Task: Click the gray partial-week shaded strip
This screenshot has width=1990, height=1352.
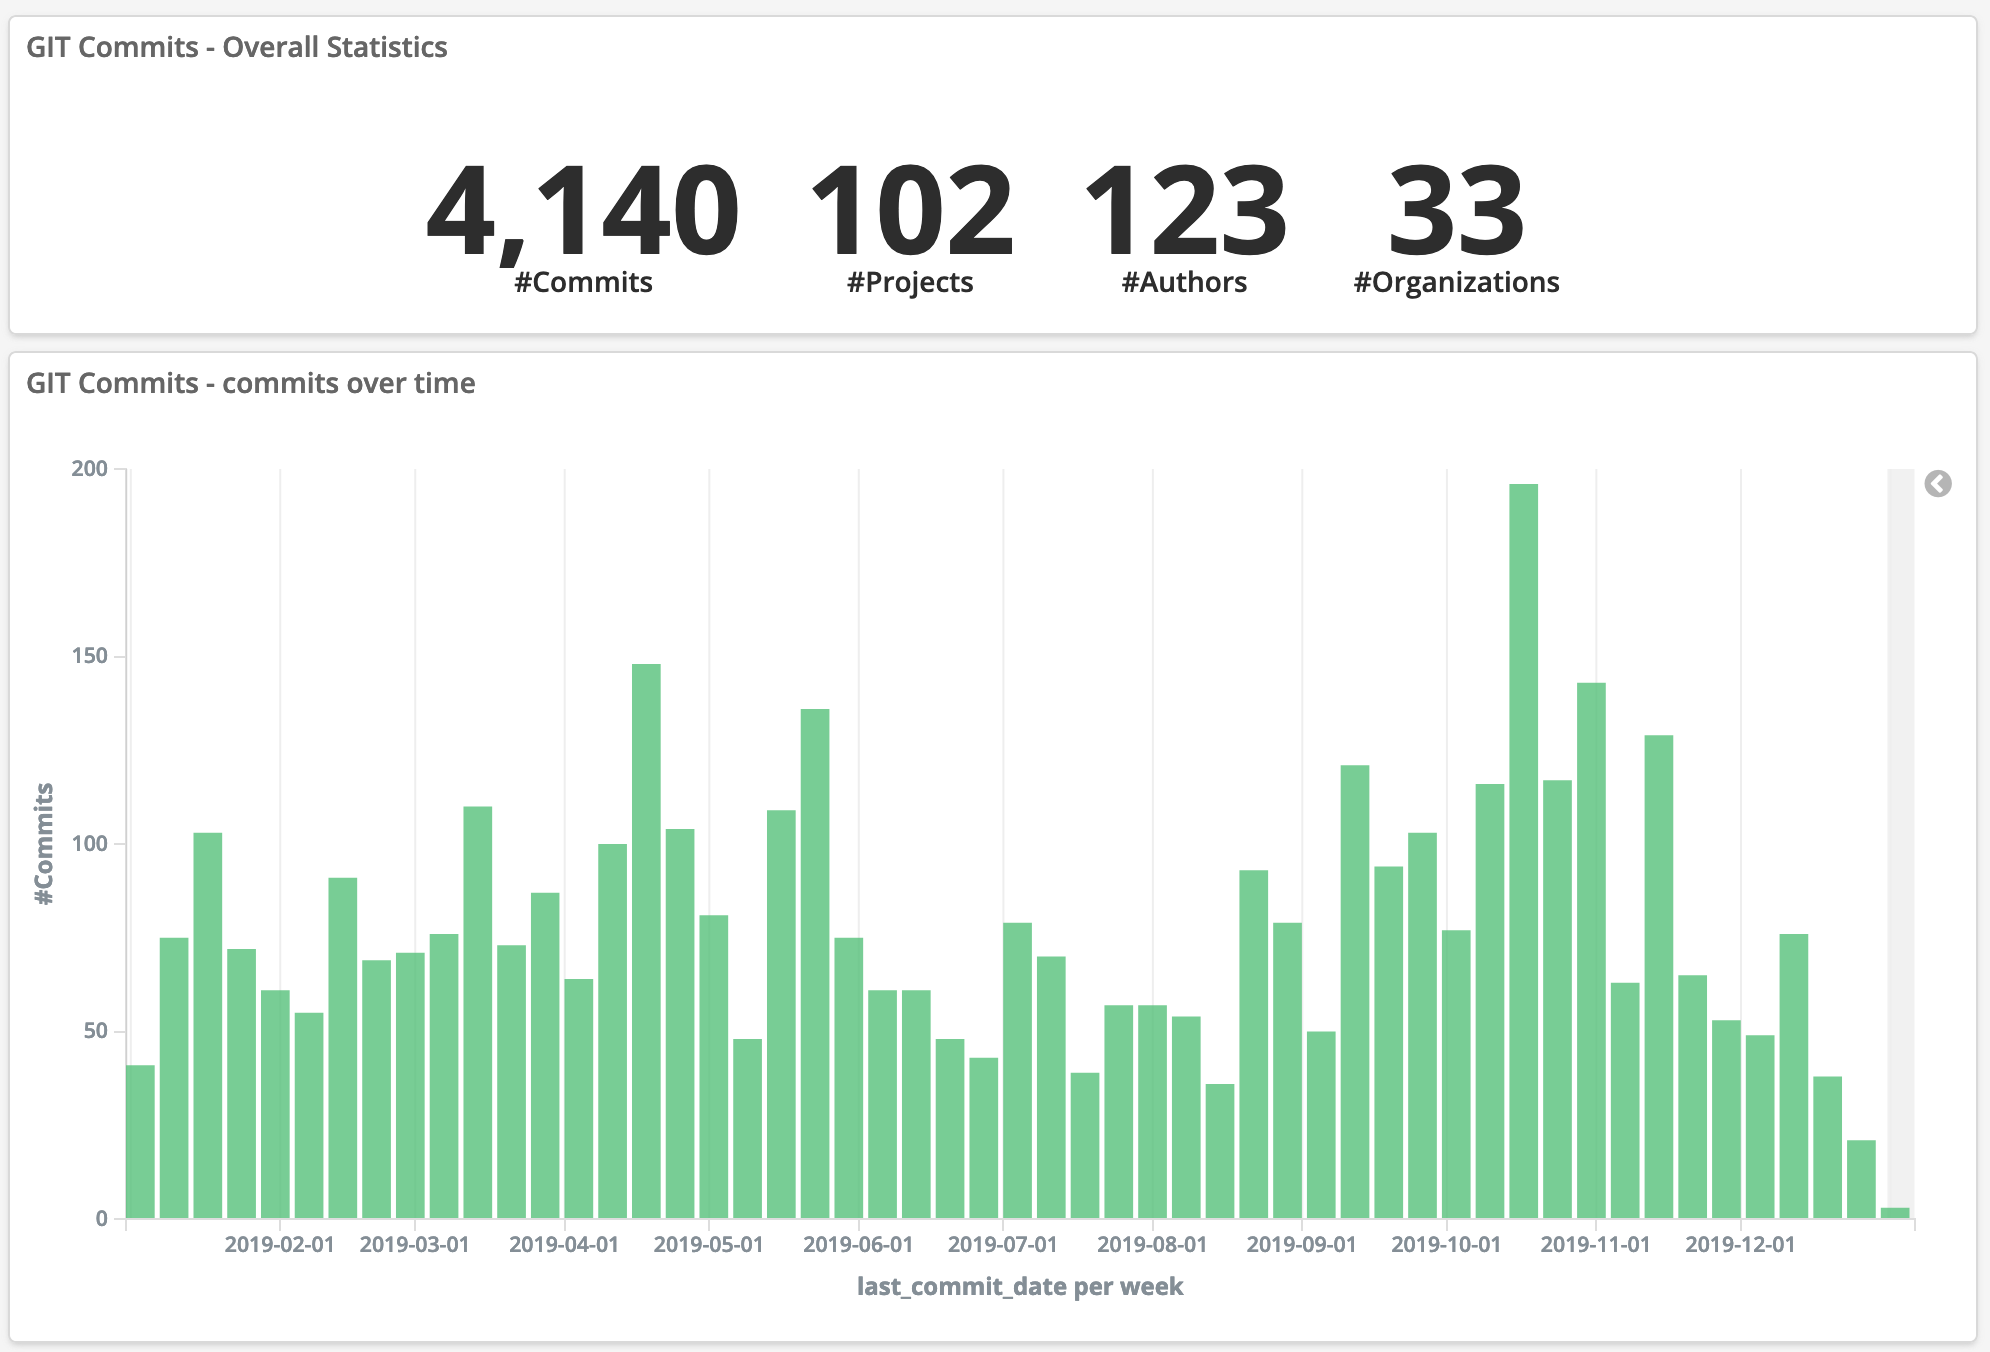Action: [x=1900, y=800]
